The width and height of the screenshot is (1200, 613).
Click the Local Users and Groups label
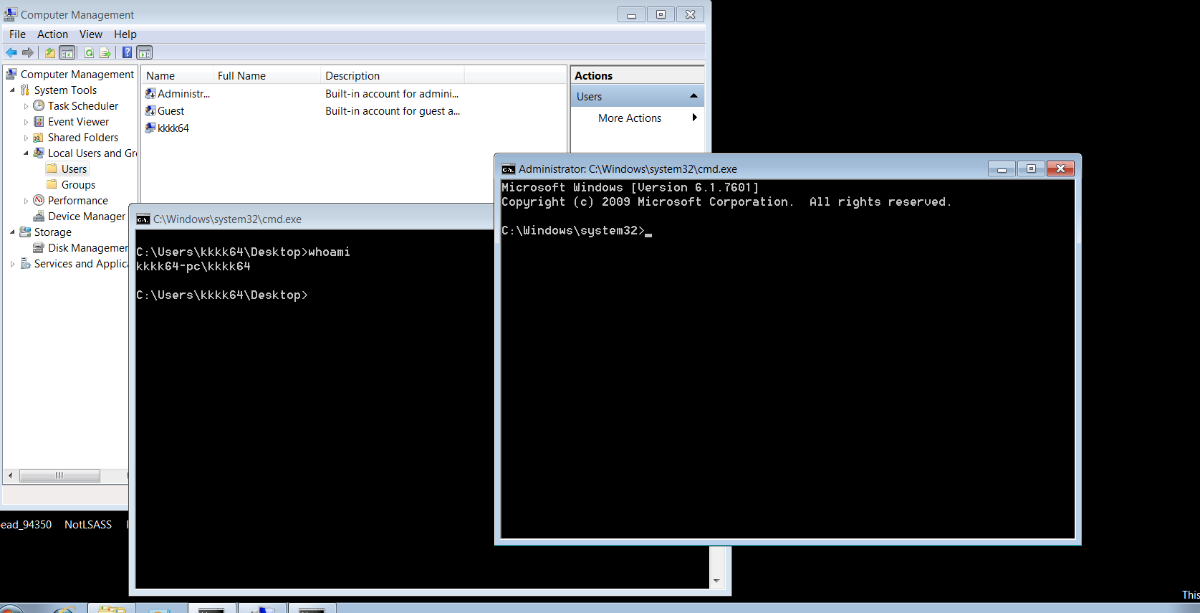click(x=92, y=154)
